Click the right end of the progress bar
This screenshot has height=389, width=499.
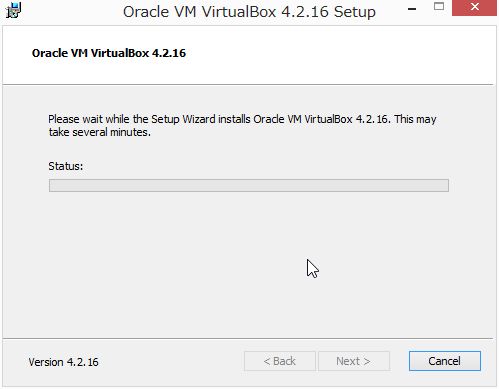coord(442,186)
